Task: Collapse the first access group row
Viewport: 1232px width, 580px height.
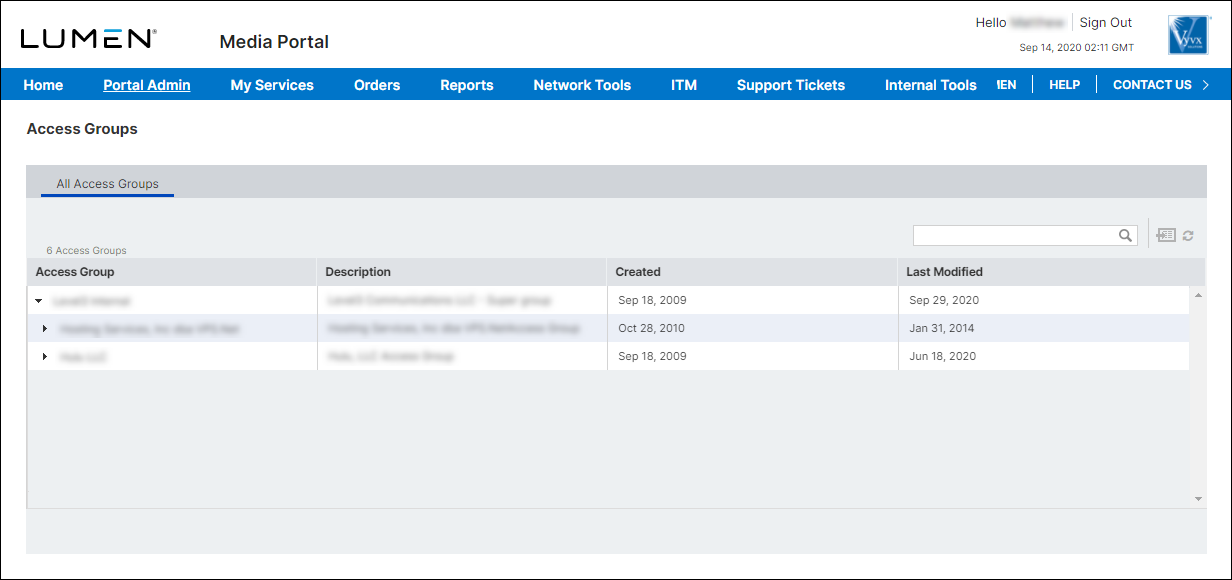Action: click(38, 300)
